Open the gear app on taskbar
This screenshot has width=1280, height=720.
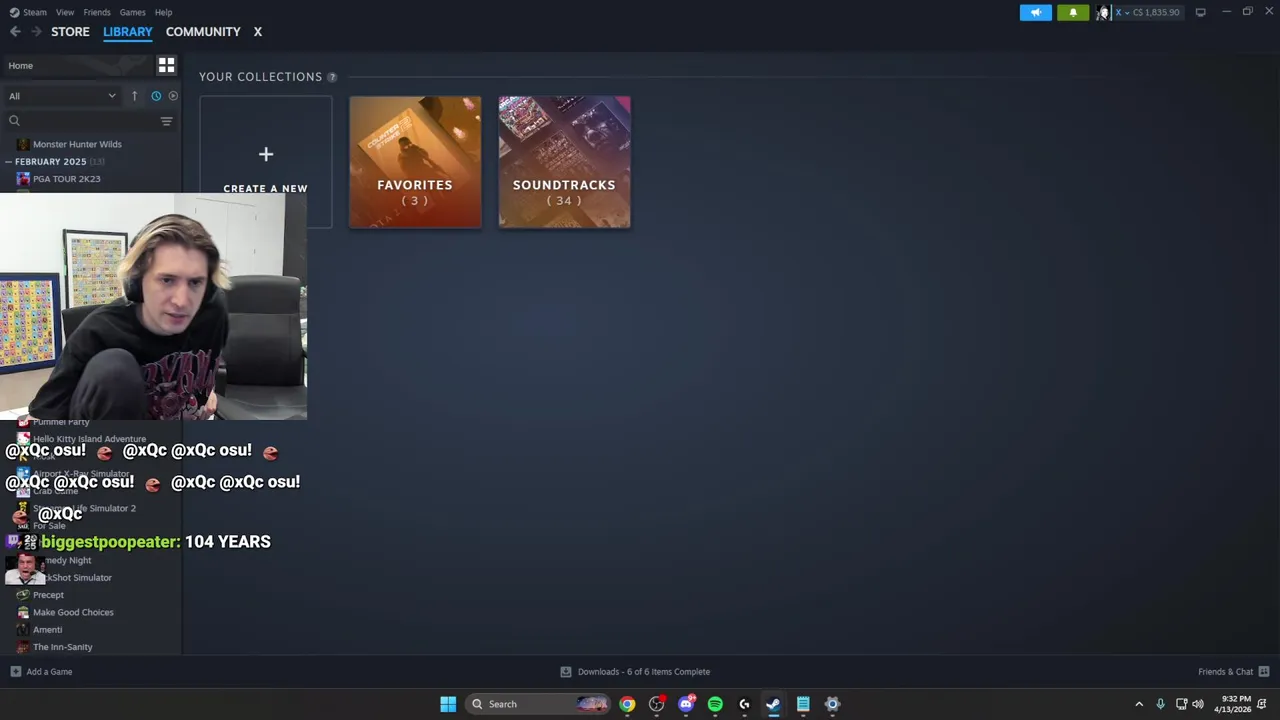coord(832,704)
